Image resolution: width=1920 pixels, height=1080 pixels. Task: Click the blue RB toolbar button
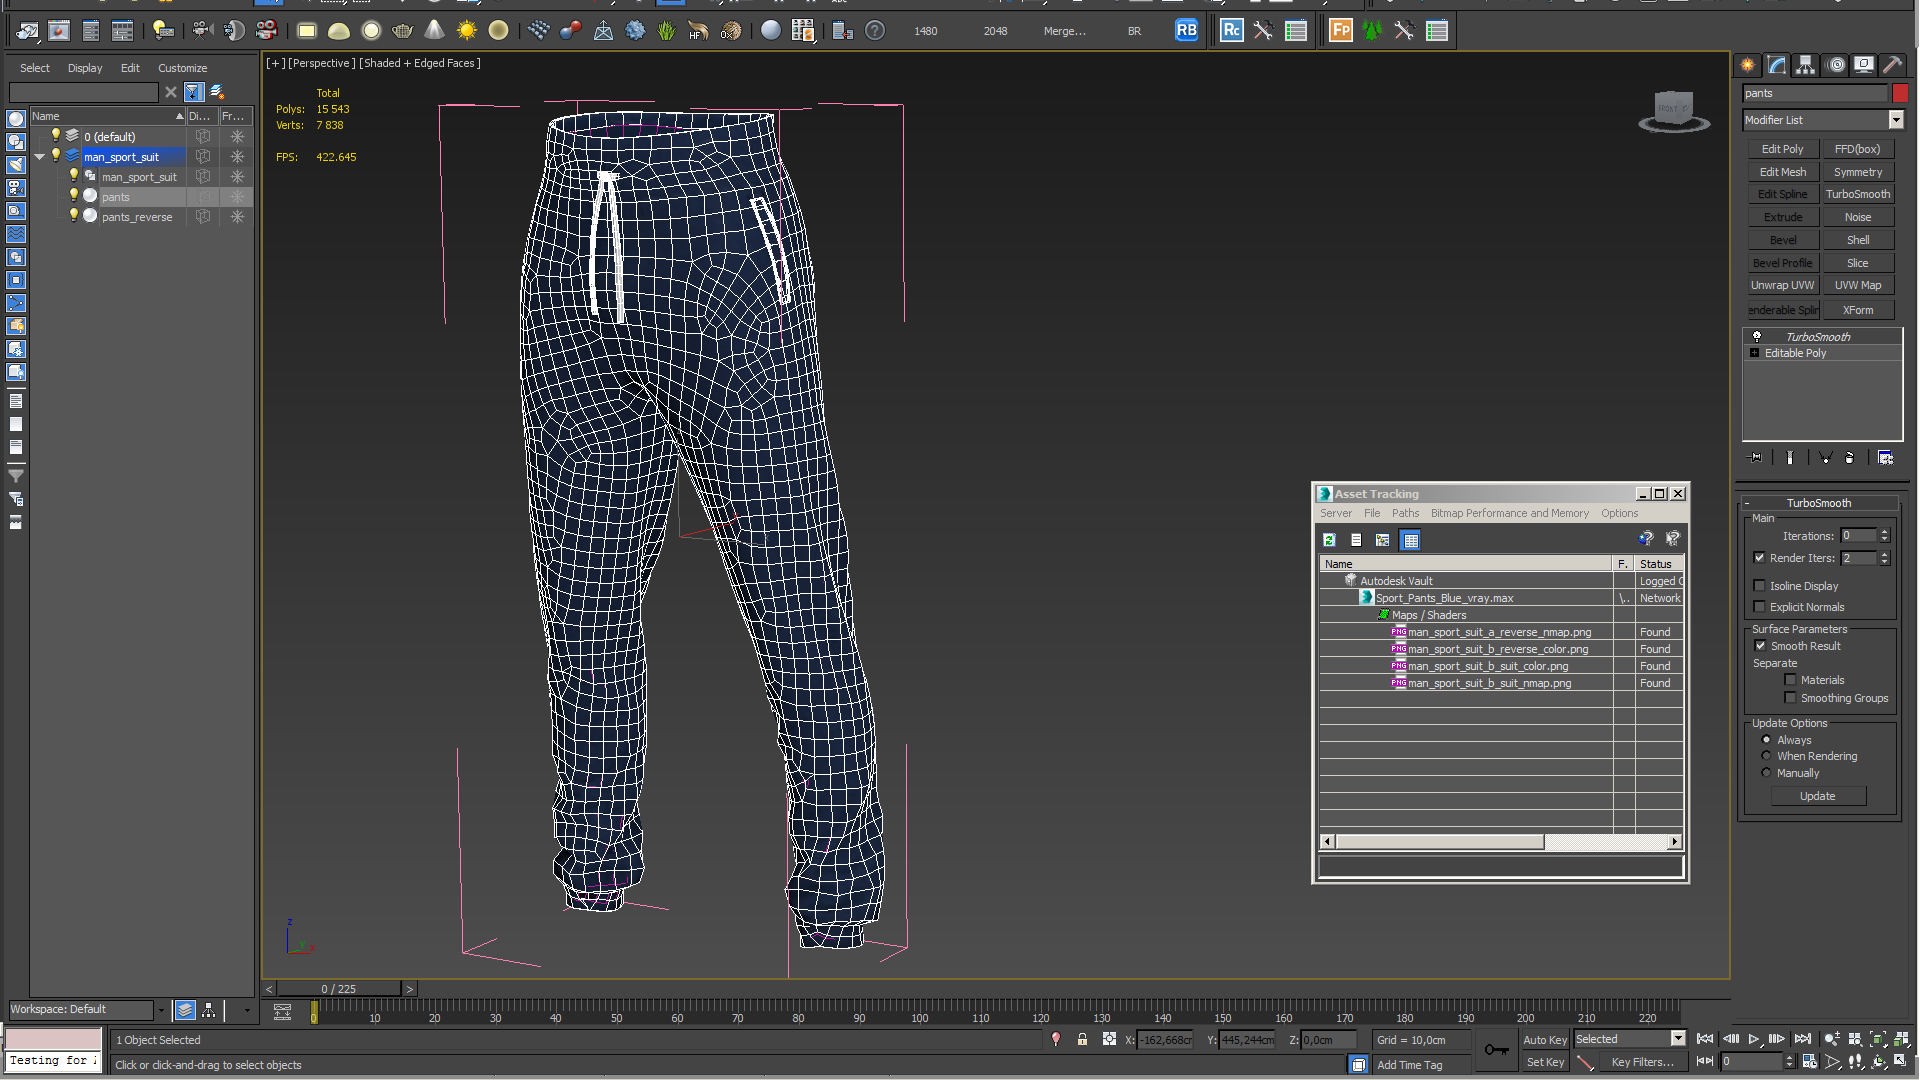(x=1186, y=31)
